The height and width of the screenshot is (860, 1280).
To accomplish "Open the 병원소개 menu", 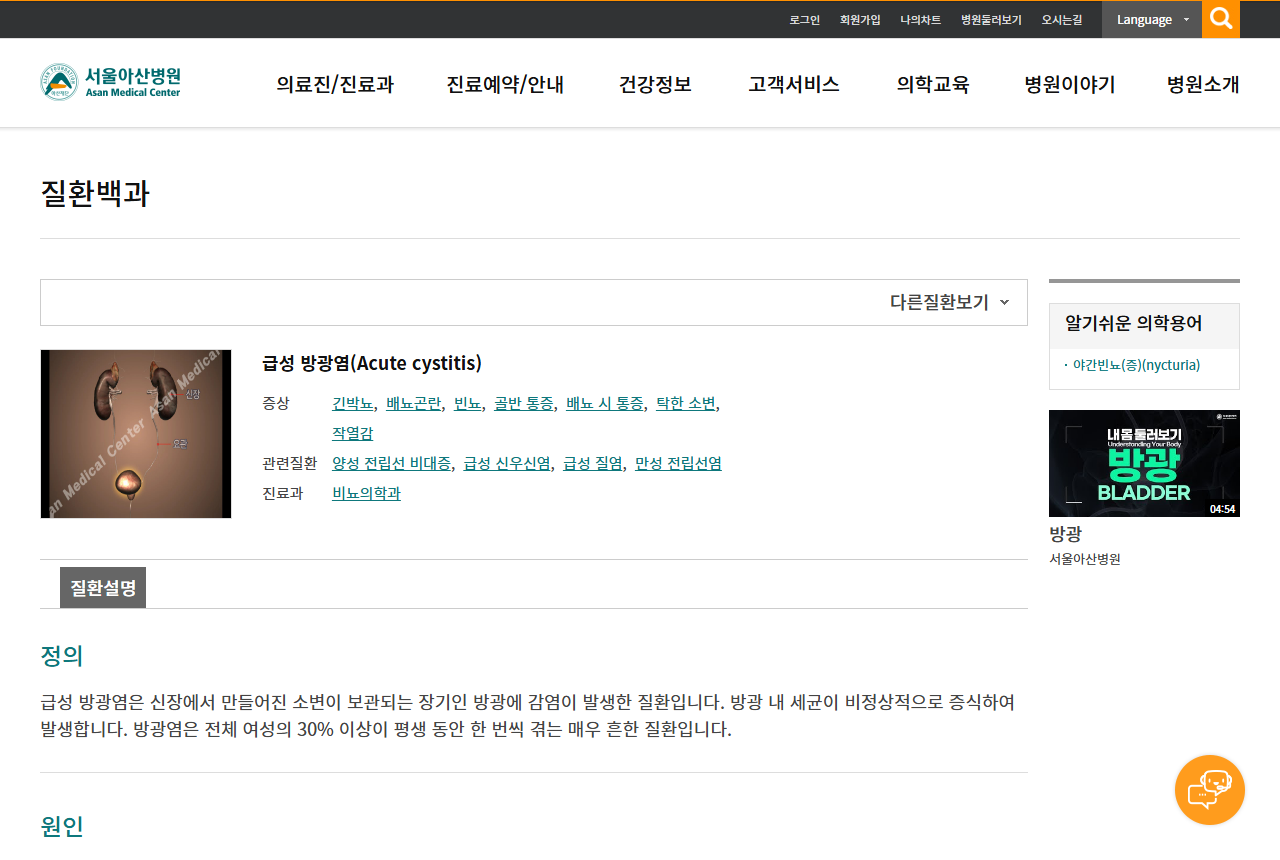I will [x=1203, y=84].
